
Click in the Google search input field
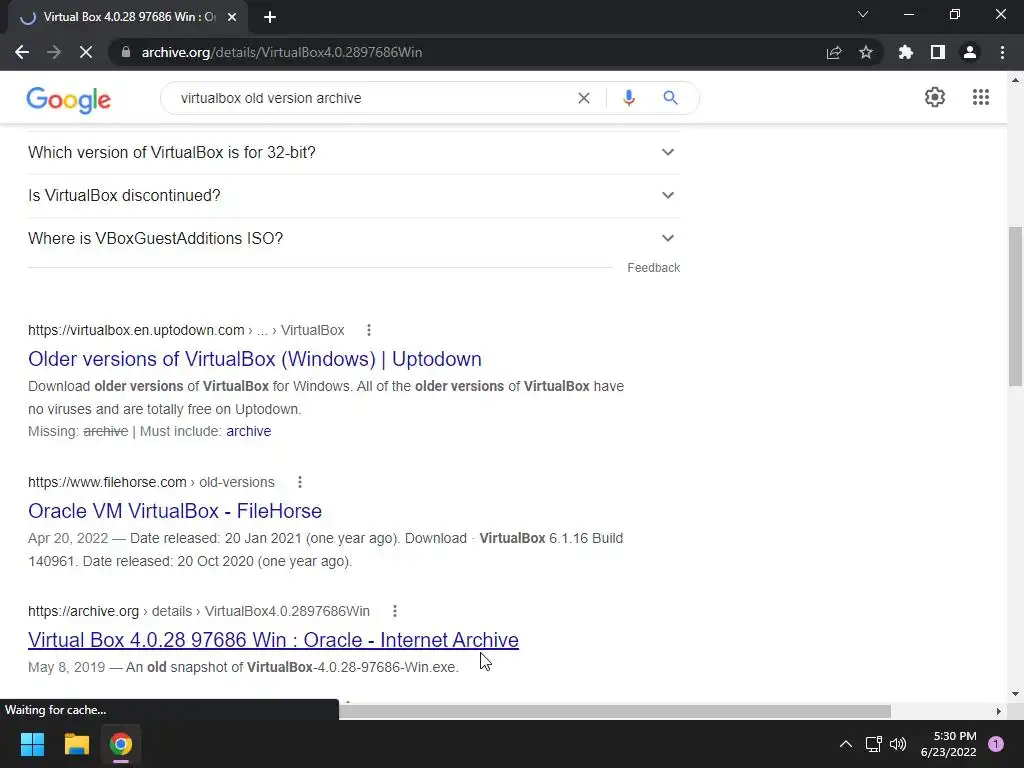tap(372, 98)
